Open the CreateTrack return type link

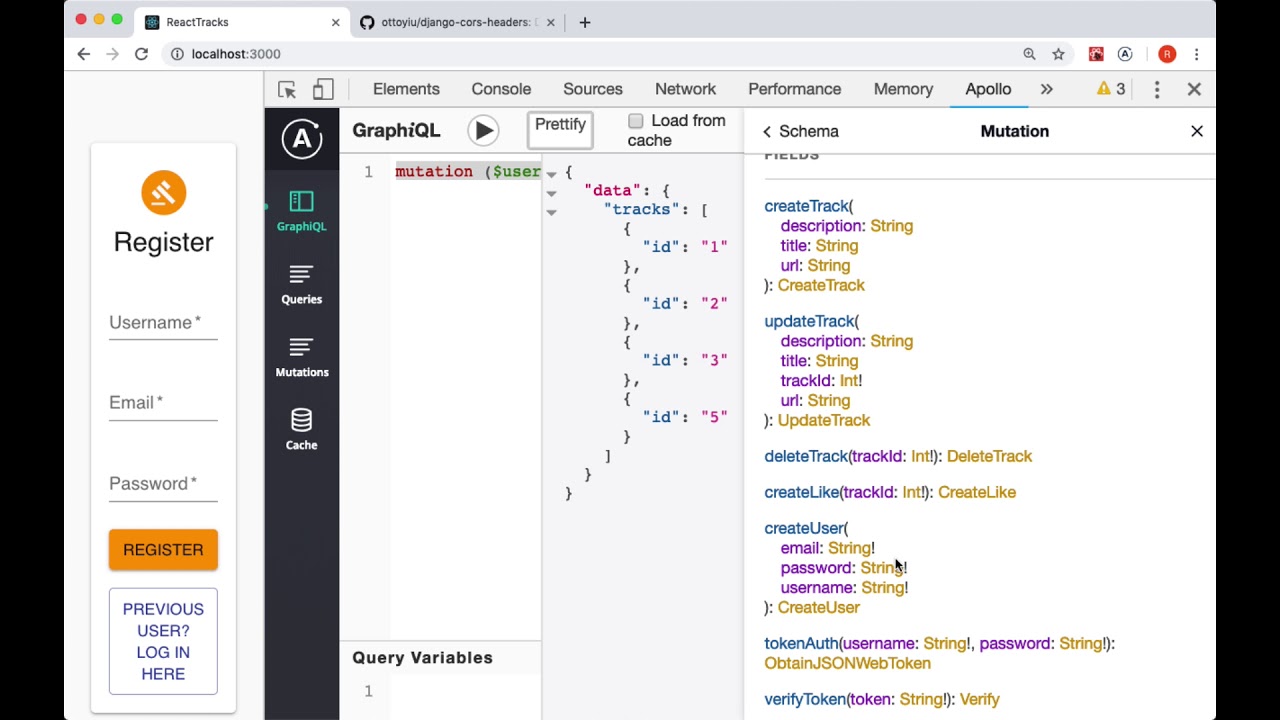coord(821,285)
